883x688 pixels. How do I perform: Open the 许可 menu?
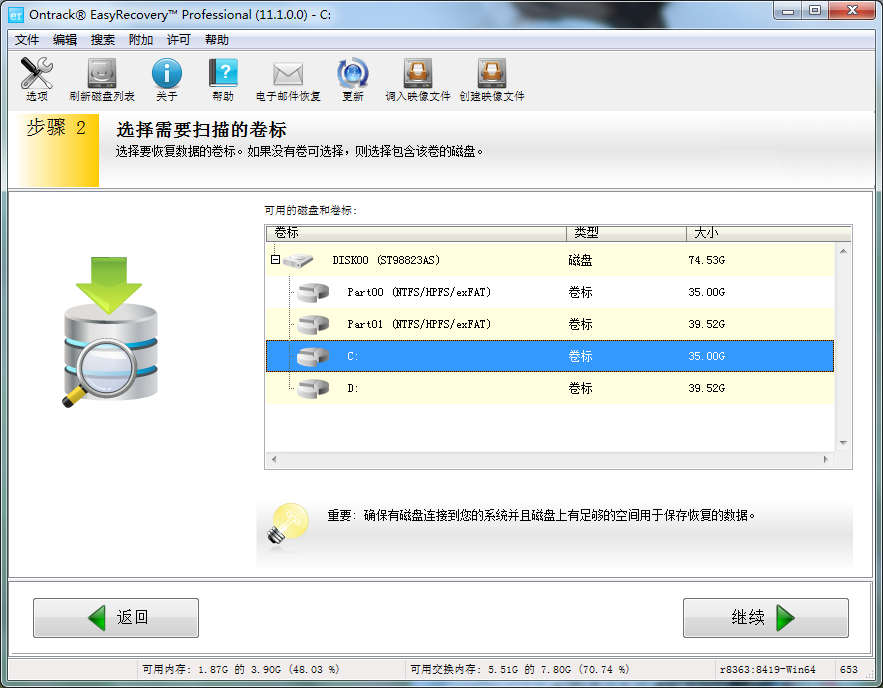(x=179, y=40)
